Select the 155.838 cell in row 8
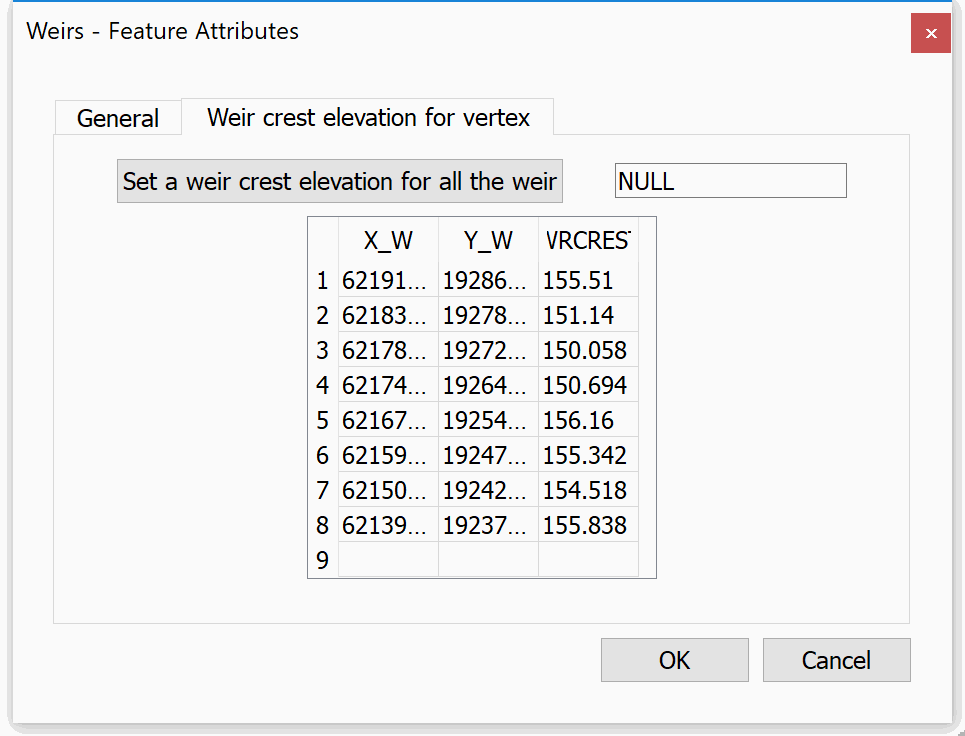 [x=588, y=526]
